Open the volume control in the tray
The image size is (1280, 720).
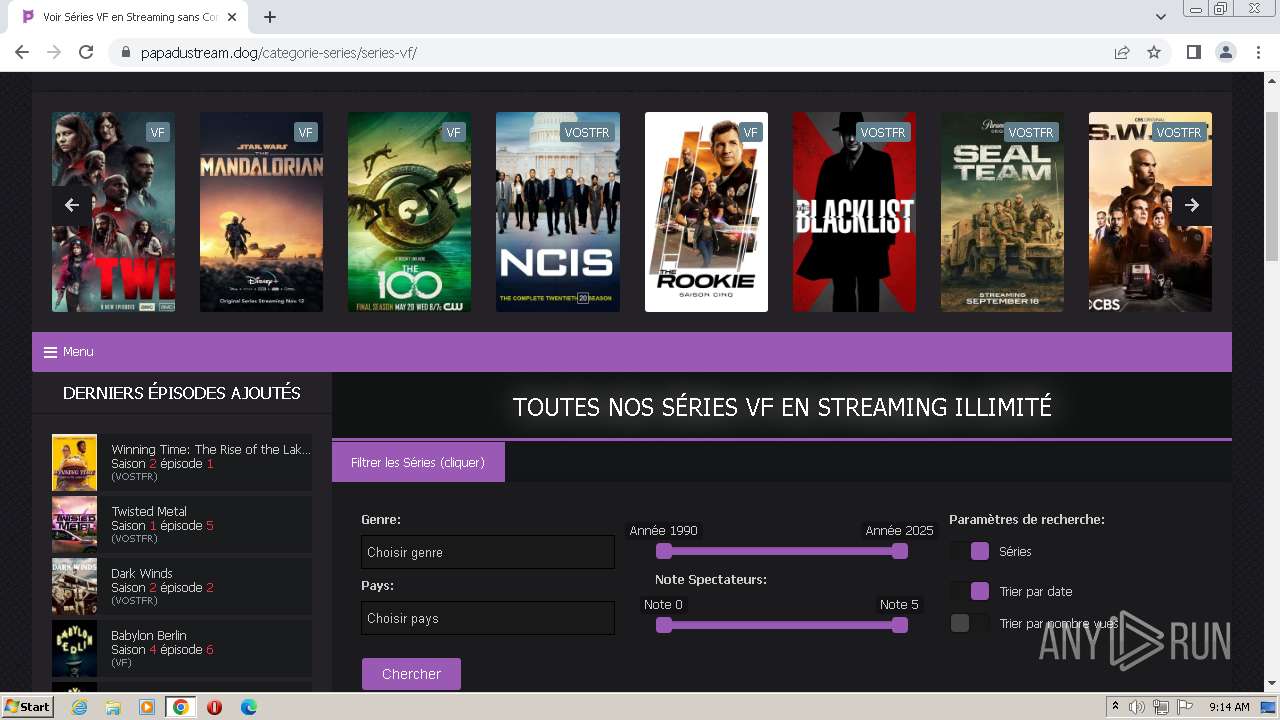1138,707
